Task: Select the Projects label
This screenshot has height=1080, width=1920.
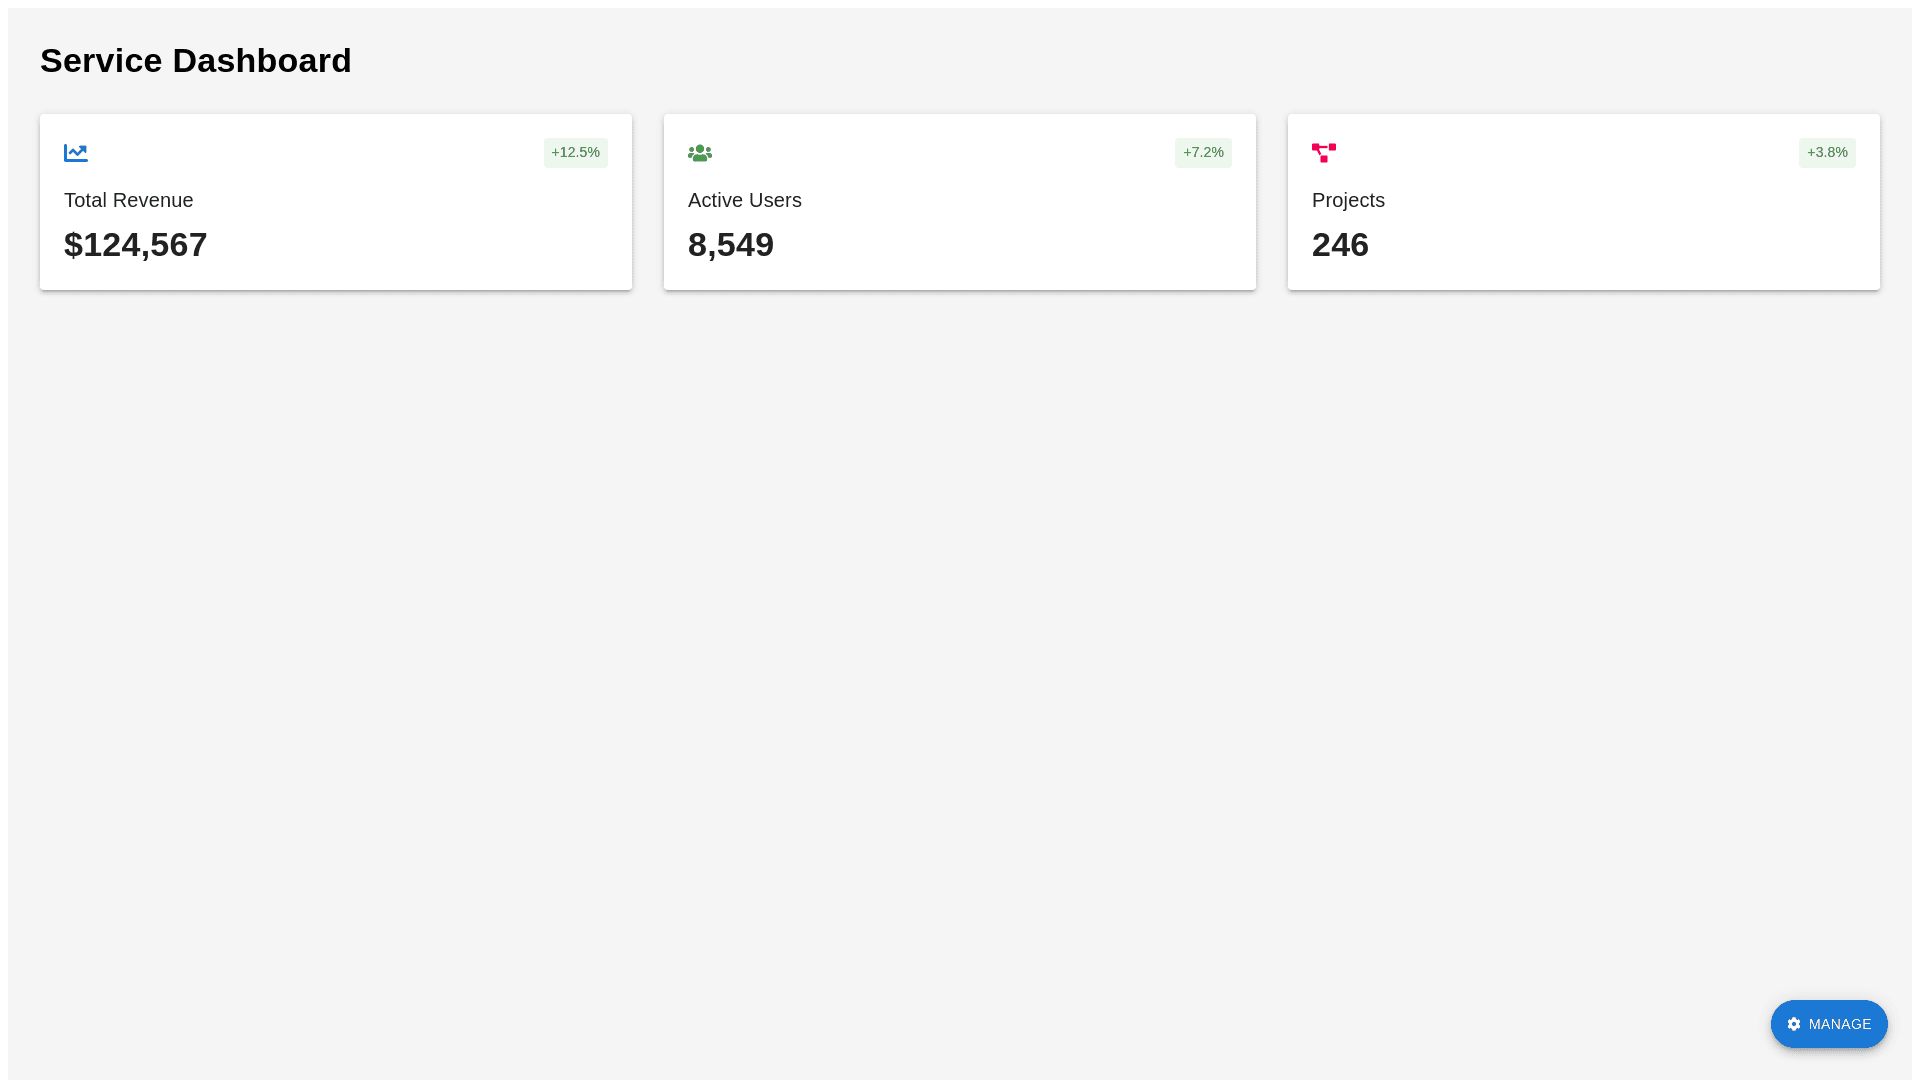Action: pos(1348,200)
